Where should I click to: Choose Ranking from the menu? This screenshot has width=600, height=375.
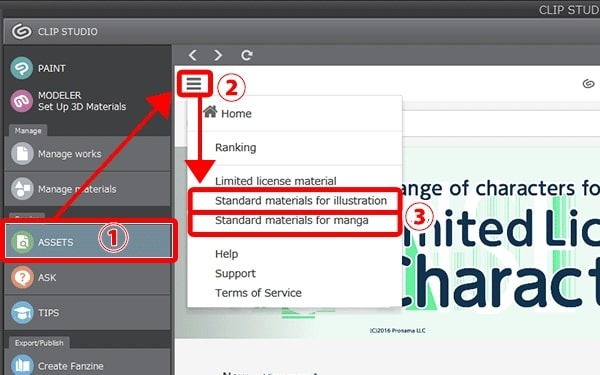235,147
